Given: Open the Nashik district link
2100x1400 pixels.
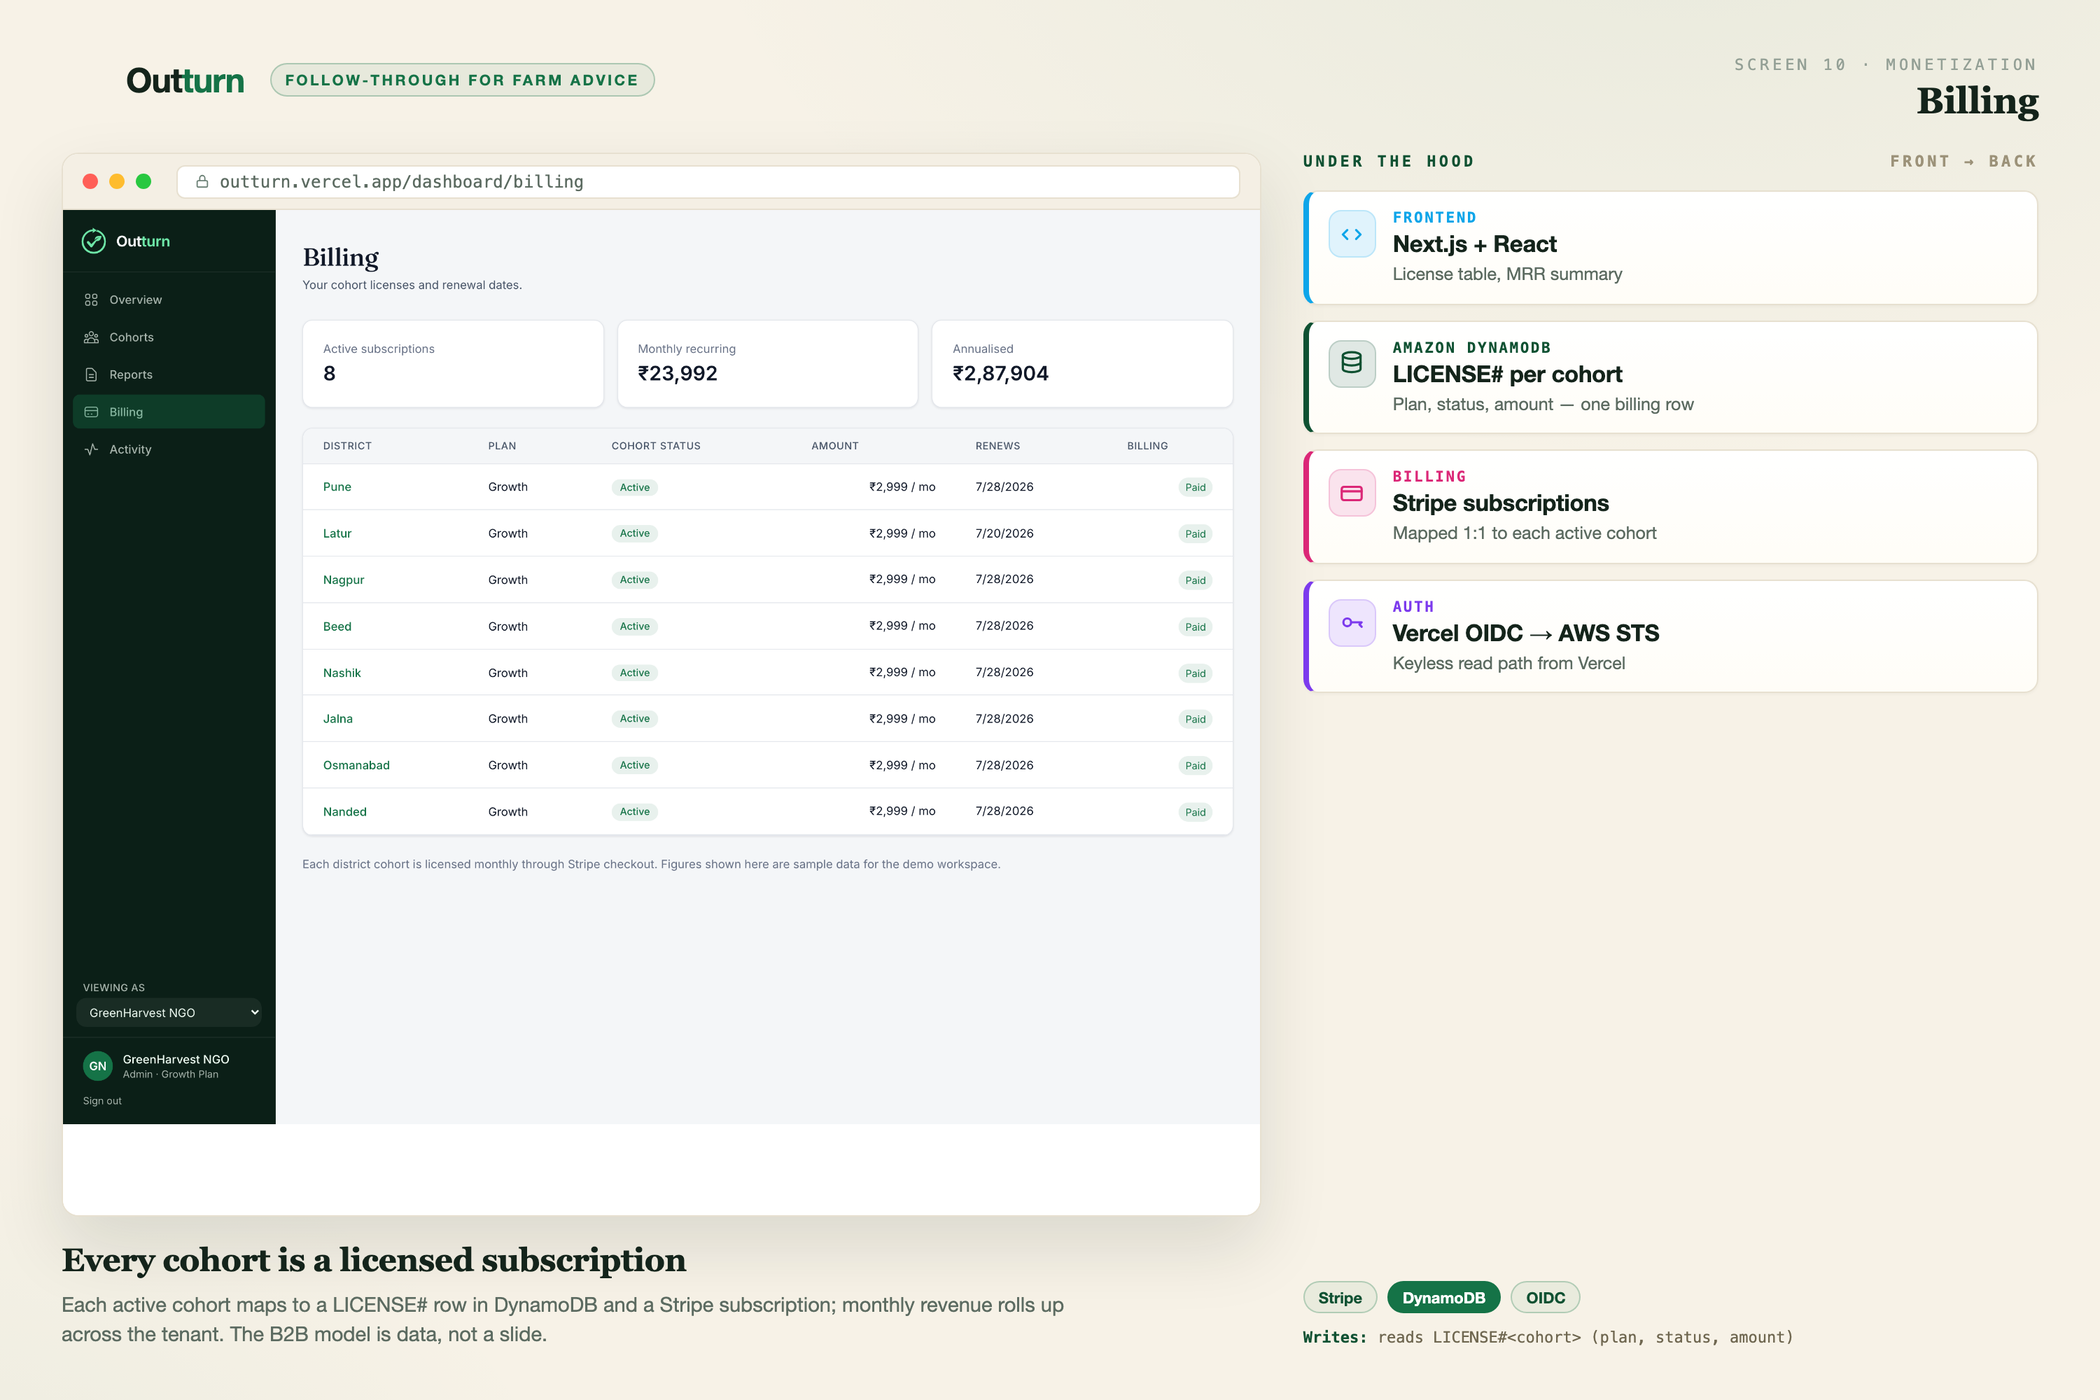Looking at the screenshot, I should tap(342, 673).
